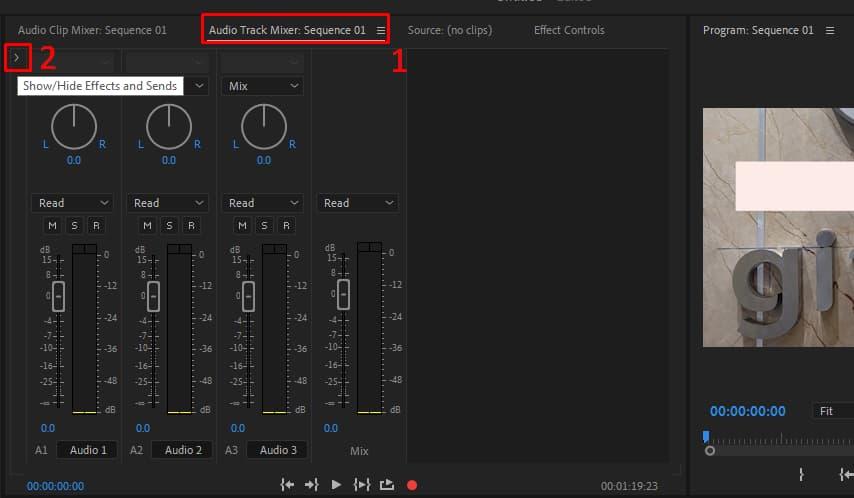Switch to the Effect Controls tab
Screen dimensions: 854x498
click(569, 30)
